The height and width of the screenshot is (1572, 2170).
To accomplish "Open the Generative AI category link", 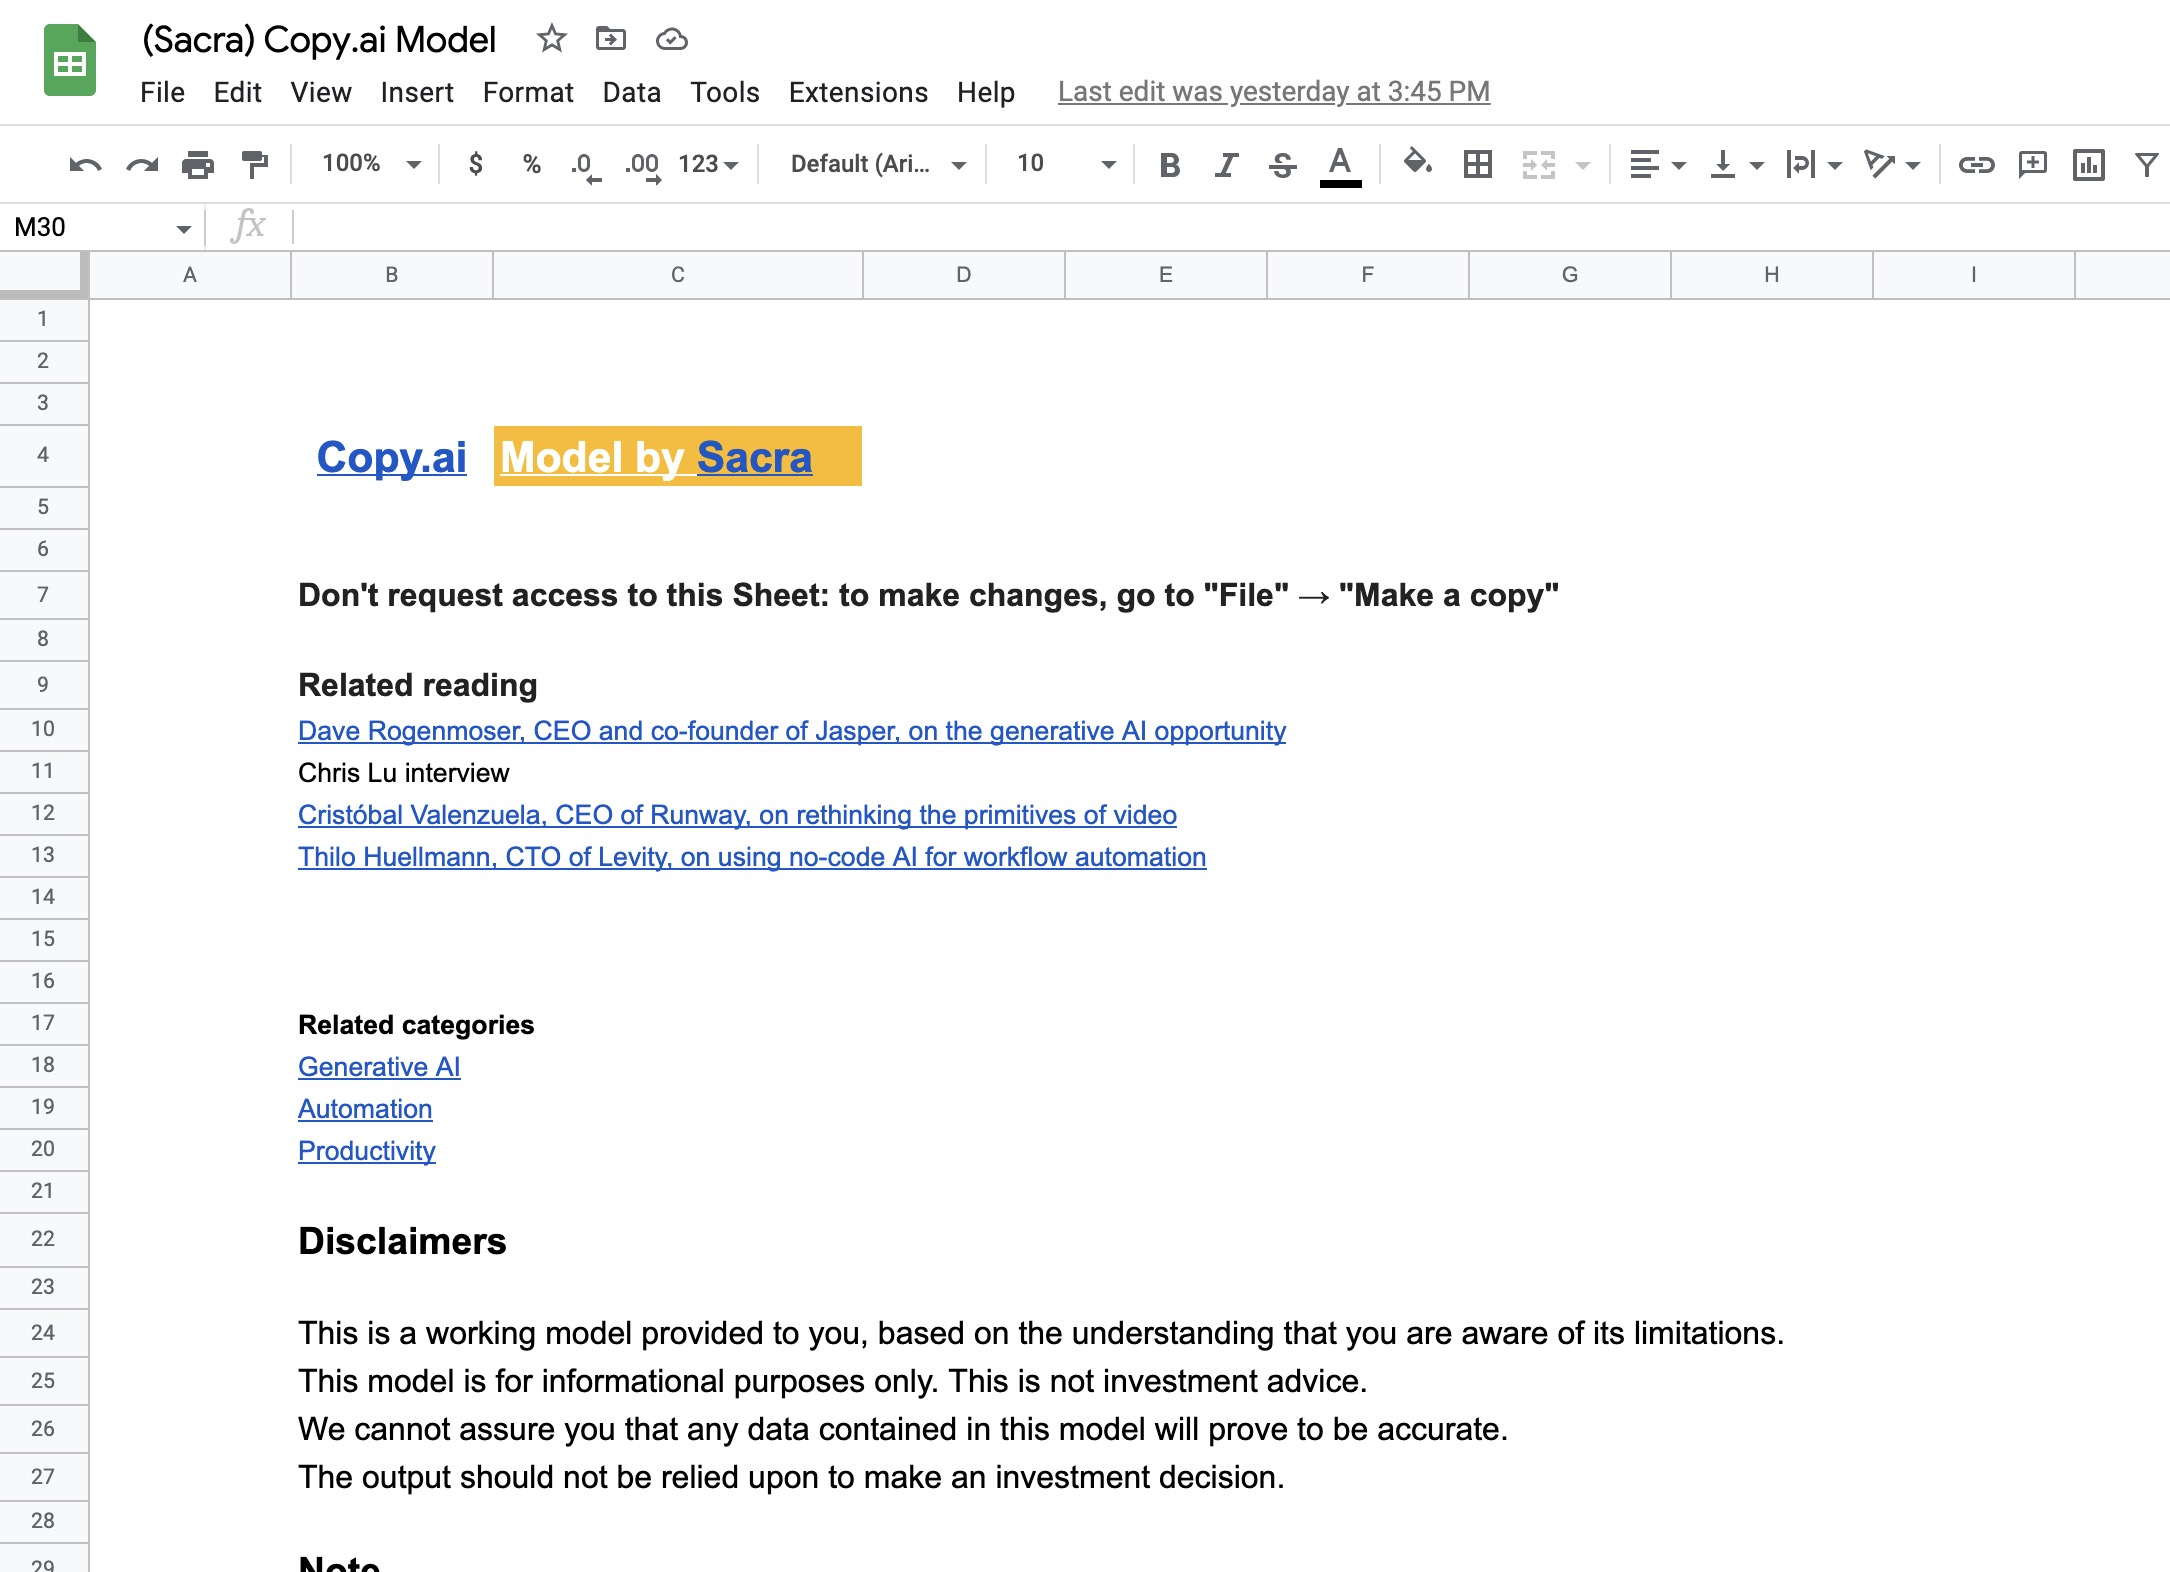I will coord(379,1067).
